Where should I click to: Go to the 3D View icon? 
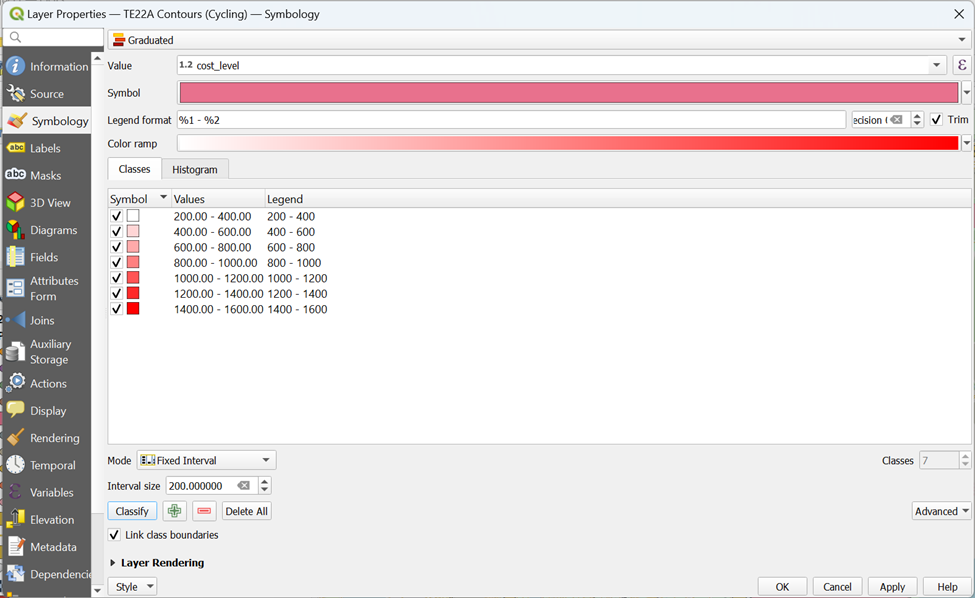click(x=16, y=203)
